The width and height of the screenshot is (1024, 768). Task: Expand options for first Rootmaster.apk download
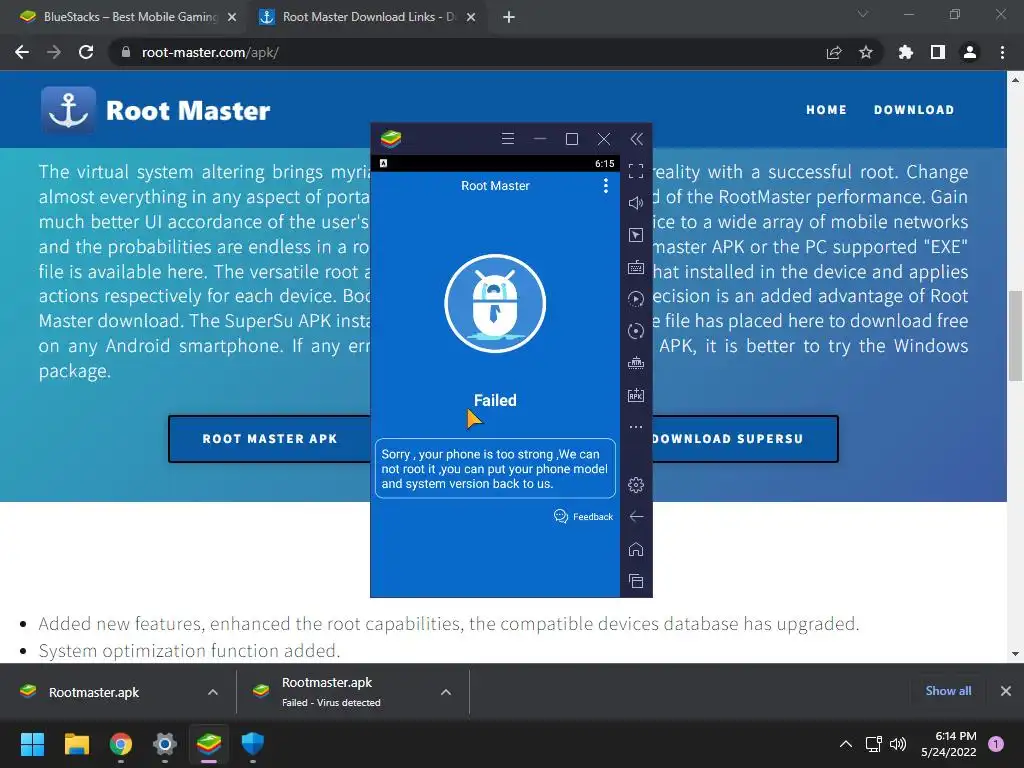212,692
